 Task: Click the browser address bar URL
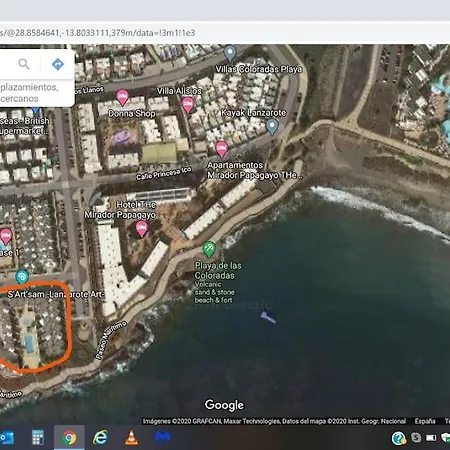[97, 33]
